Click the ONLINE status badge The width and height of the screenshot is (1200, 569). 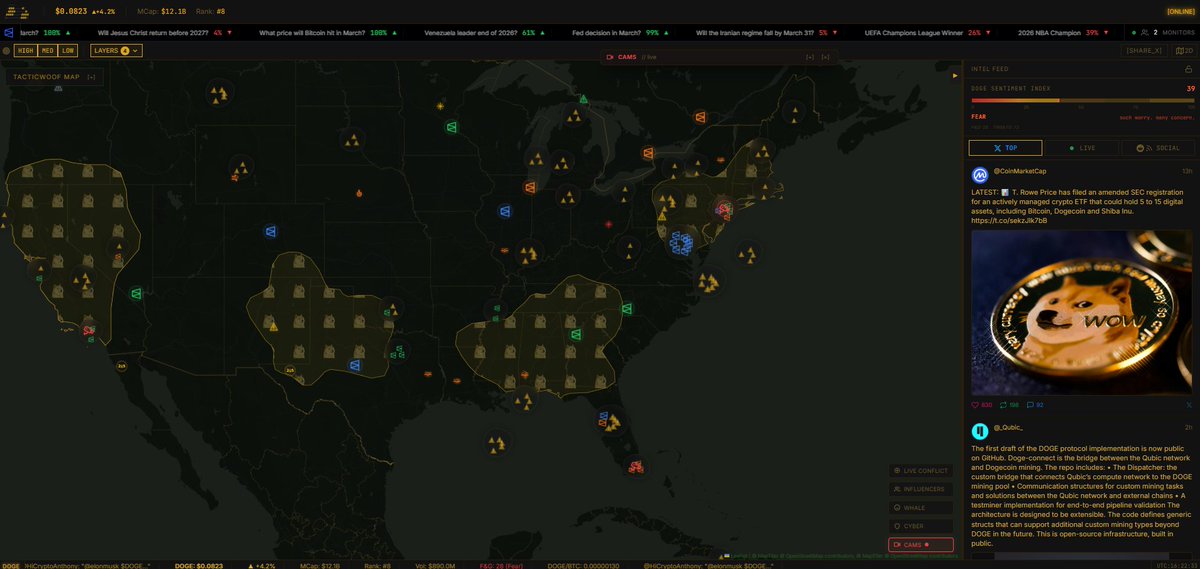(x=1180, y=10)
